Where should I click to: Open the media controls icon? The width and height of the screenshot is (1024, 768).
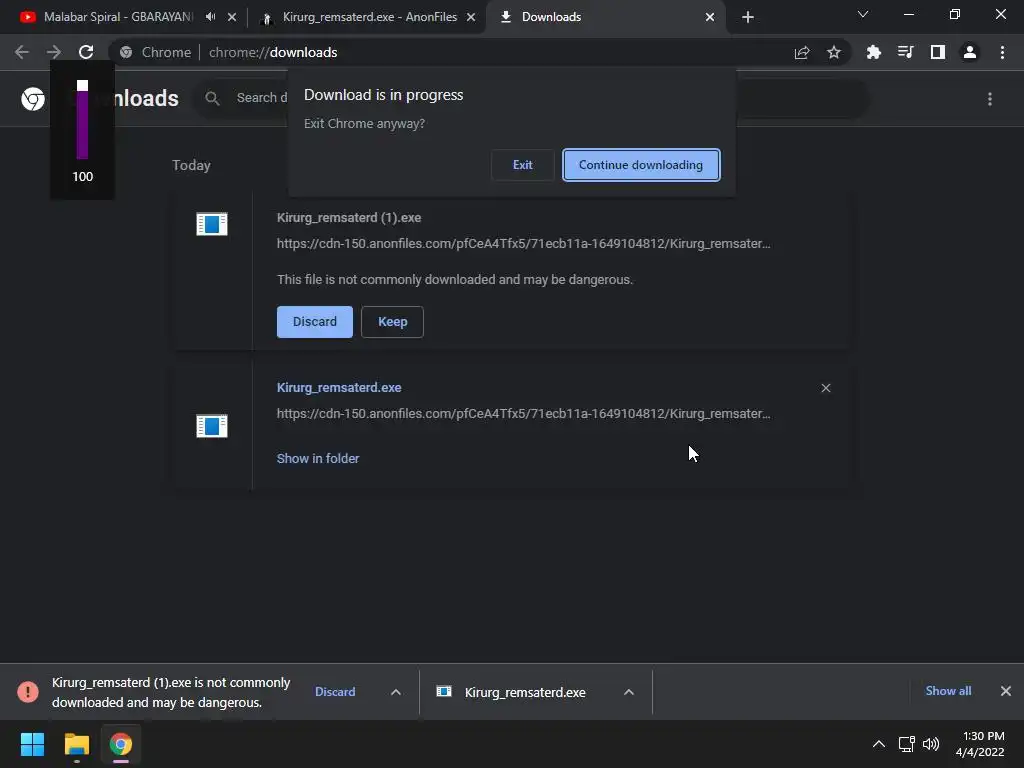[905, 52]
